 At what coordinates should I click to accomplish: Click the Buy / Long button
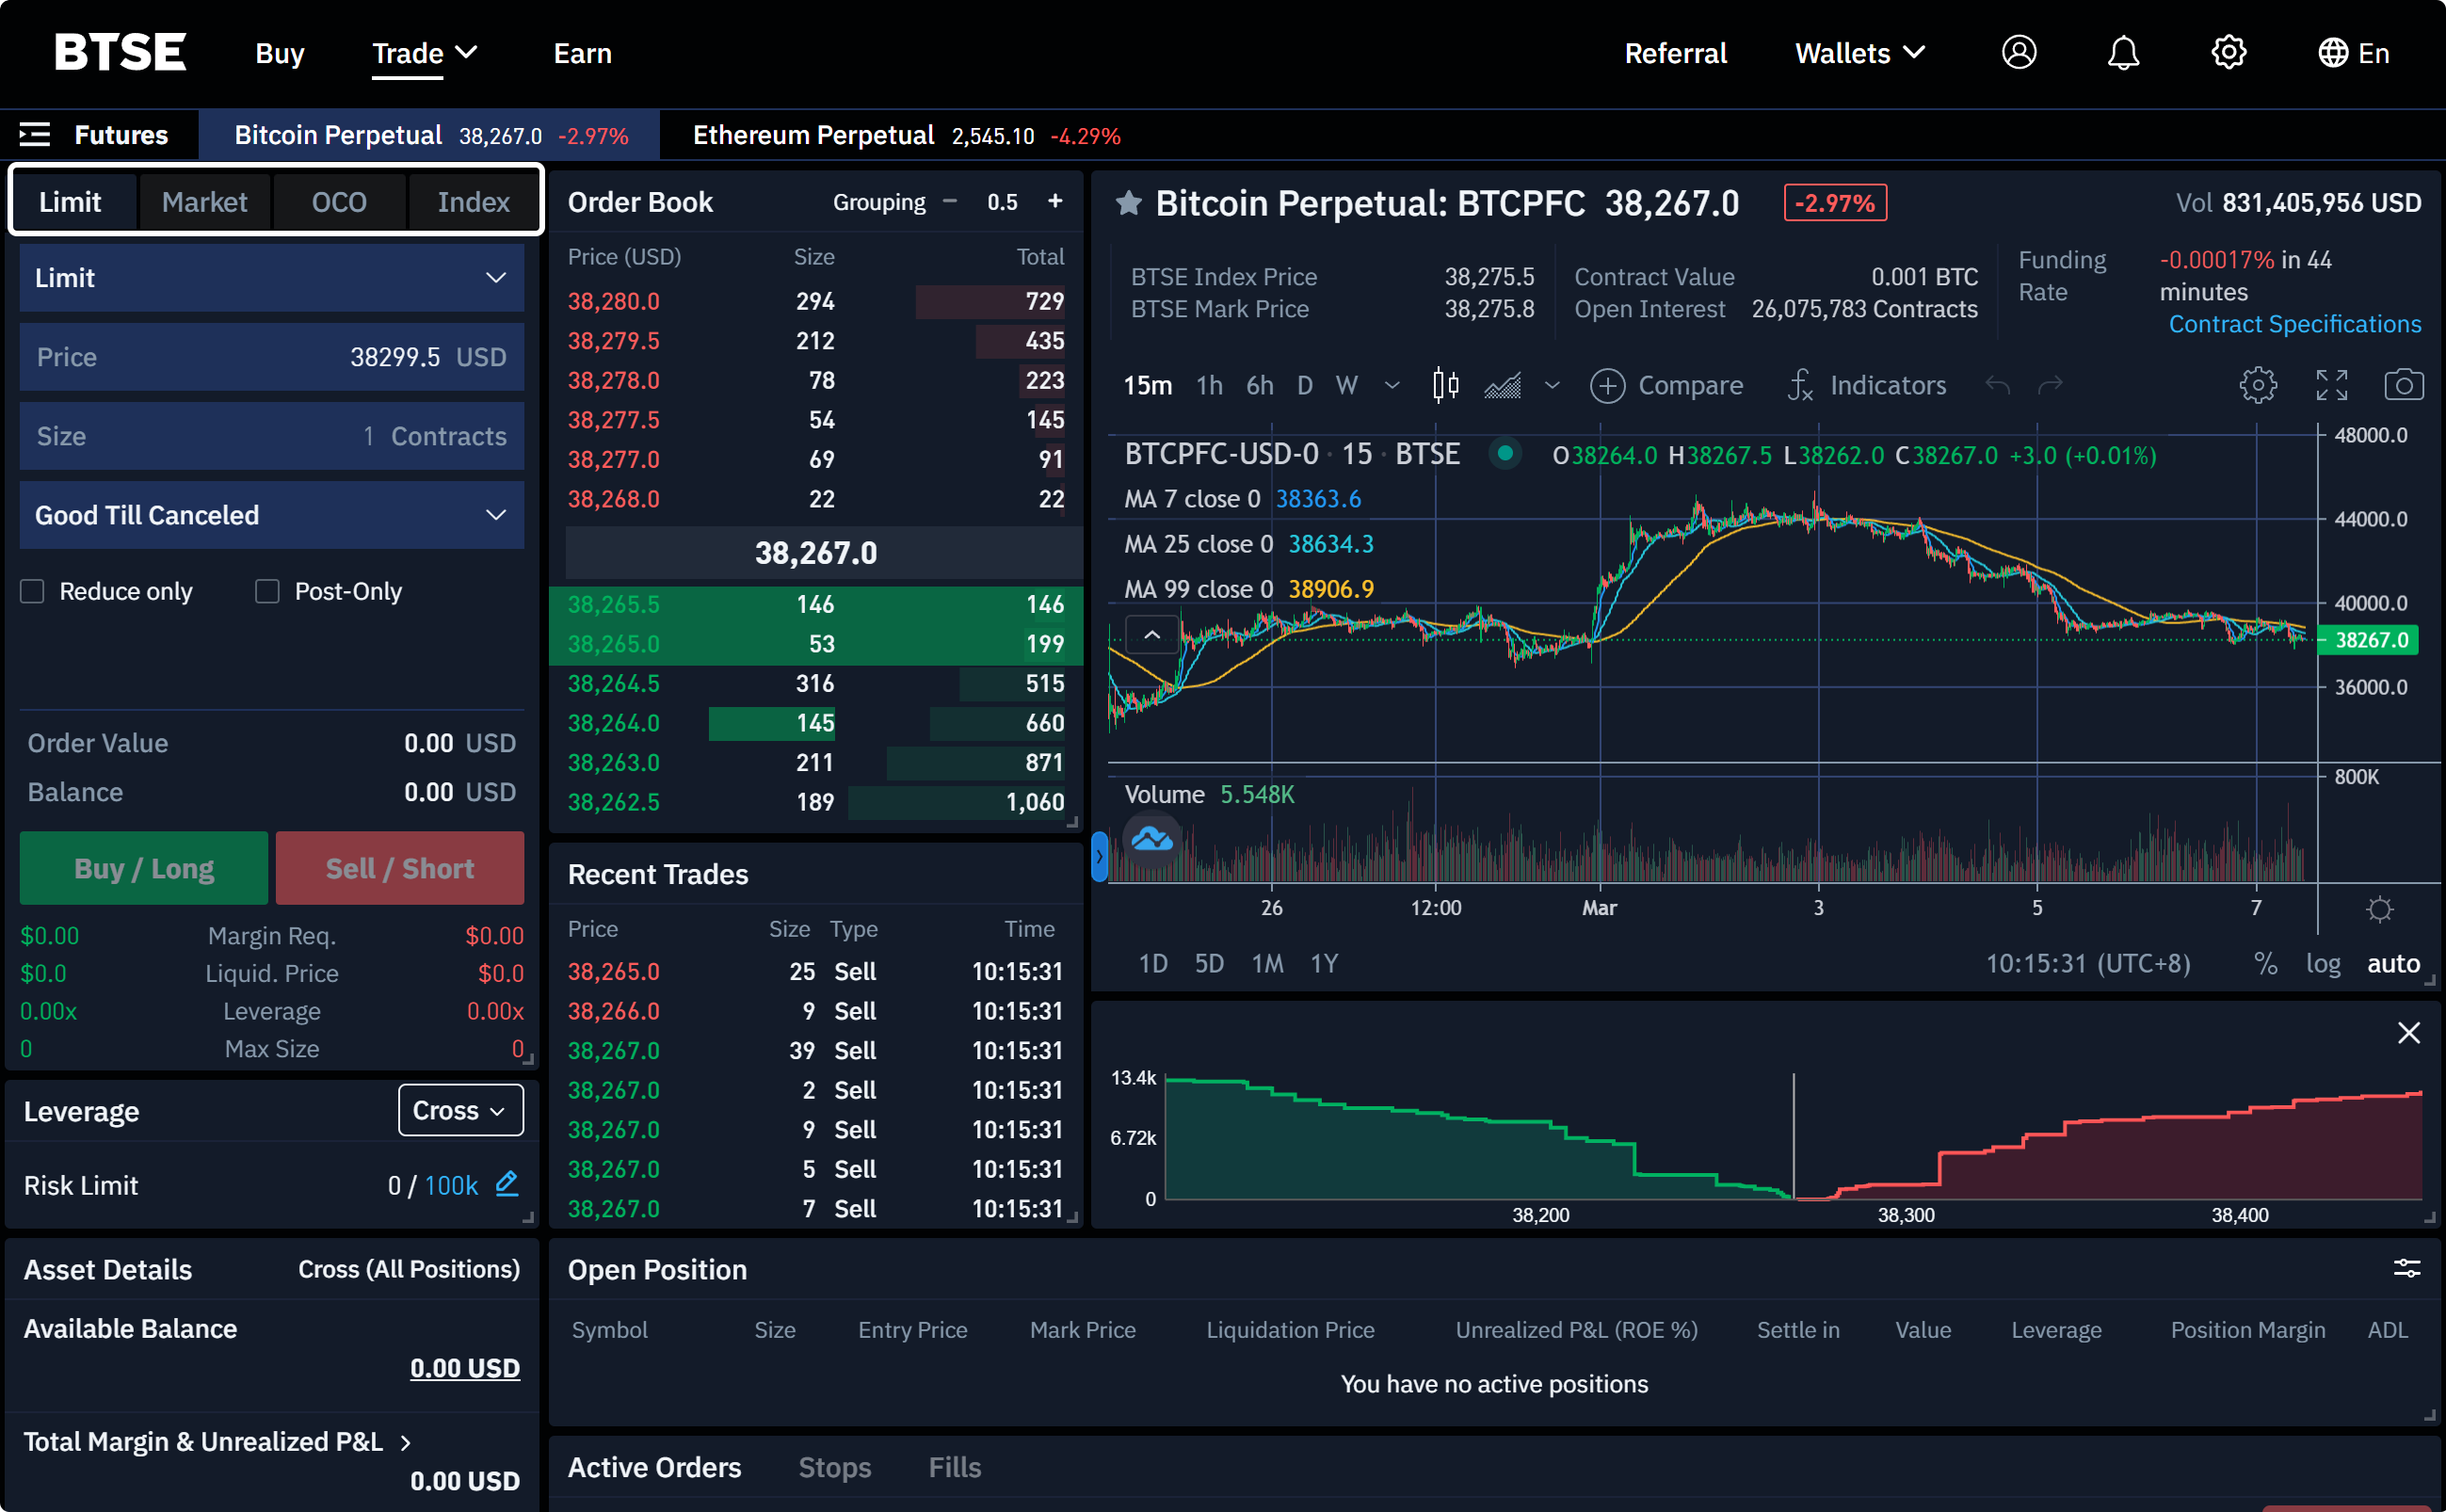point(144,868)
